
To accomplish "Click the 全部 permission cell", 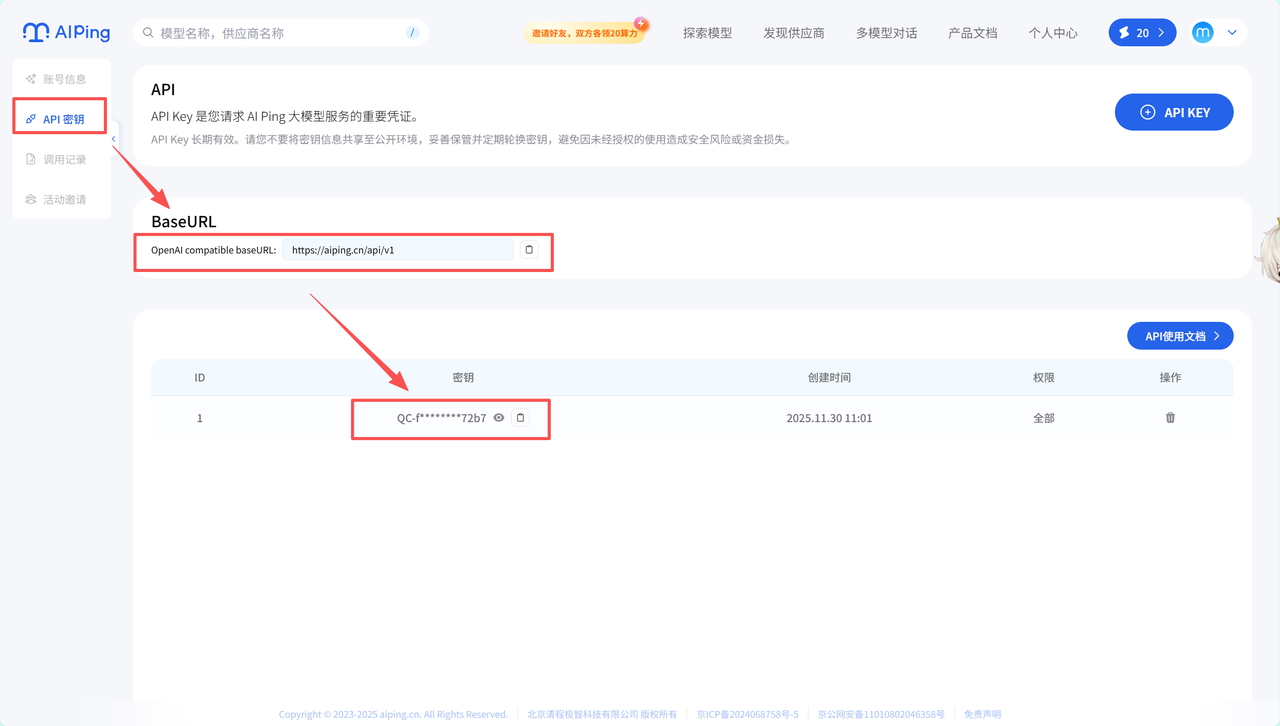I will (x=1044, y=418).
